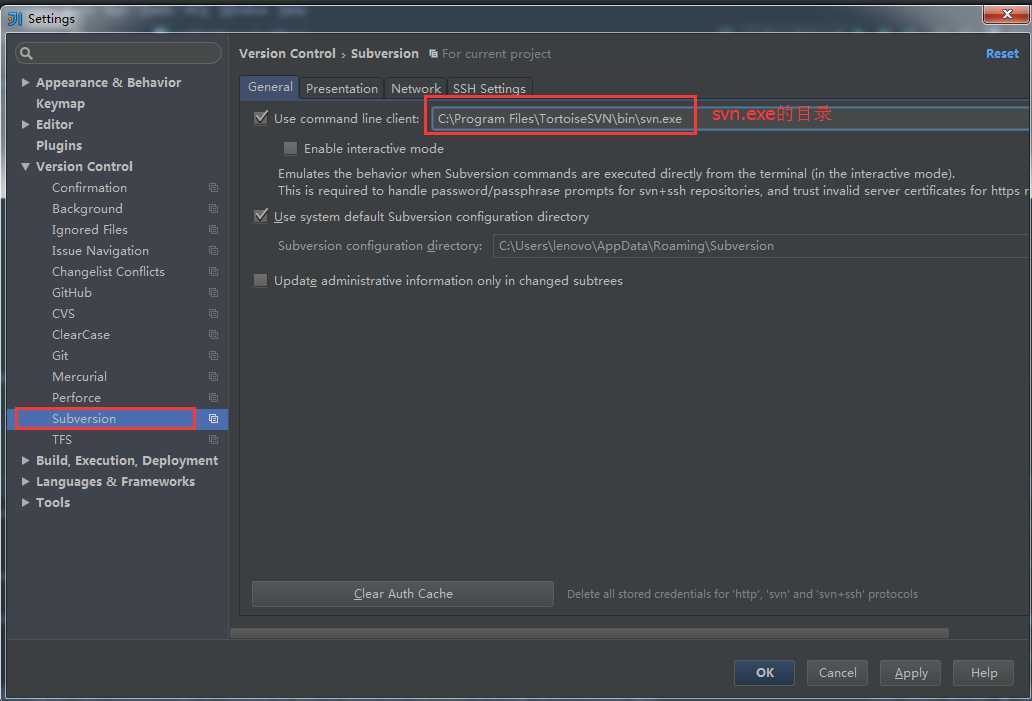Screen dimensions: 1032x701
Task: Select Perforce settings item
Action: tap(76, 398)
